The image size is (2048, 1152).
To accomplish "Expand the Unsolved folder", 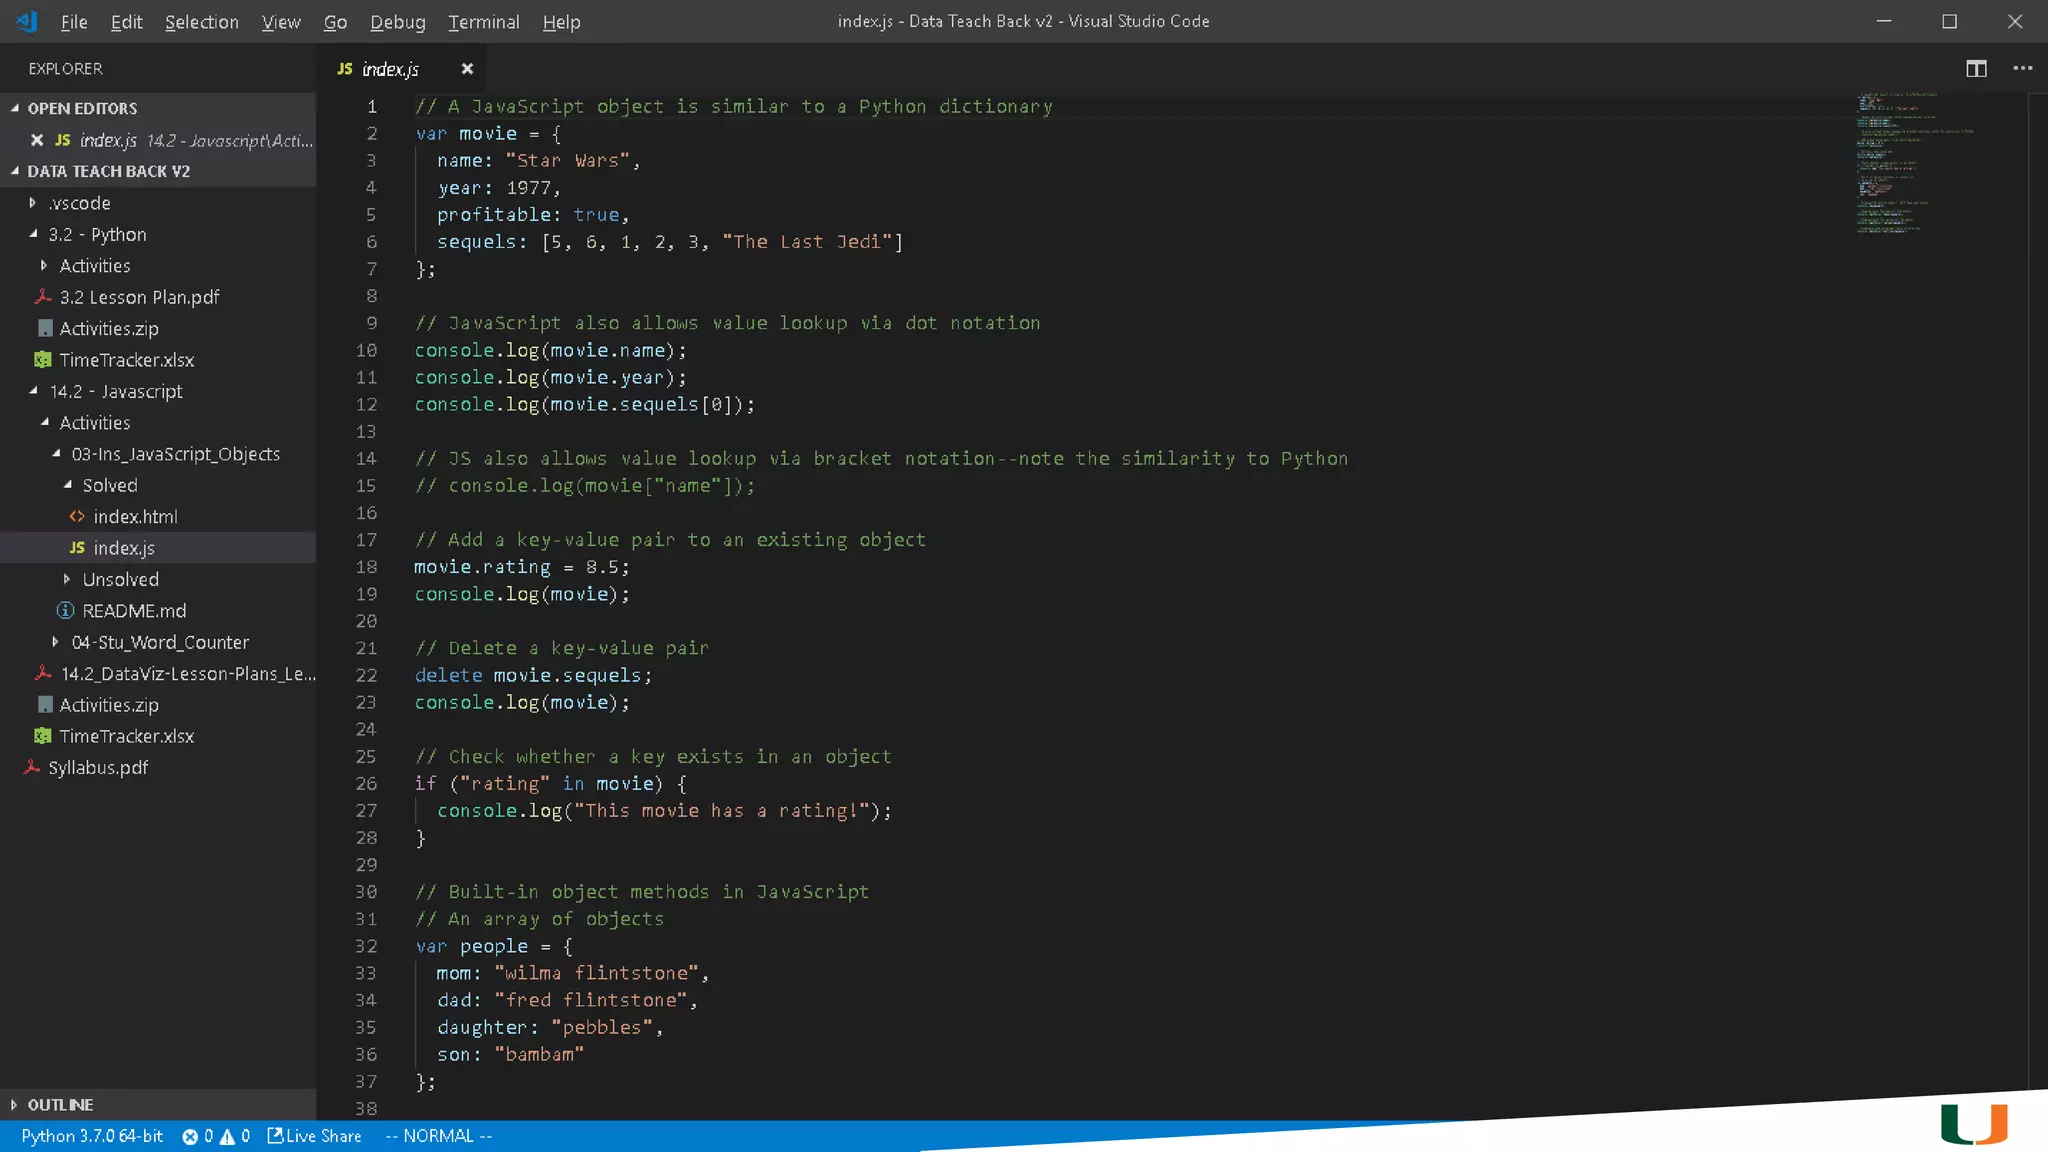I will [x=120, y=580].
